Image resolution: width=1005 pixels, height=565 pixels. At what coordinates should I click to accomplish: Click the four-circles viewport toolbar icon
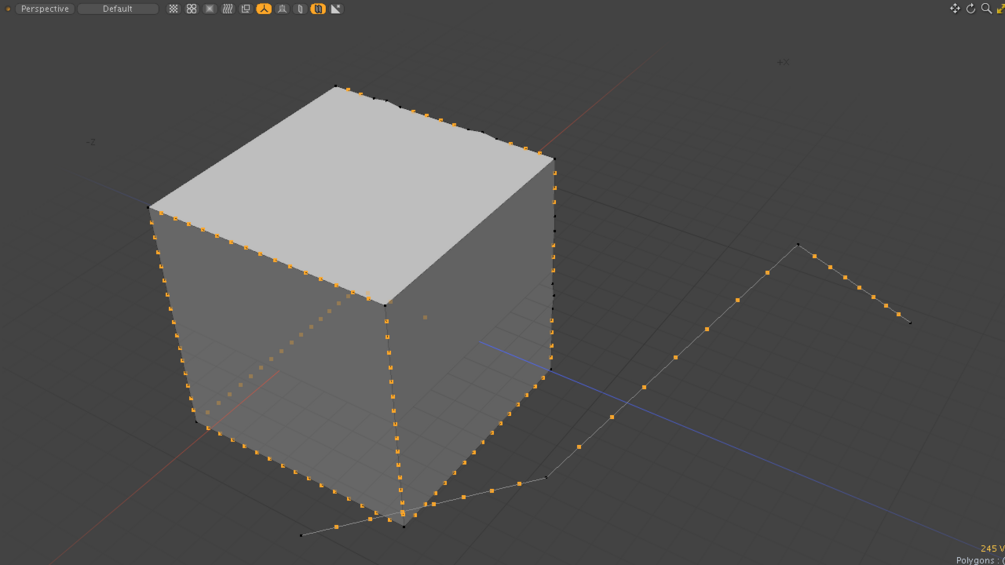tap(192, 9)
